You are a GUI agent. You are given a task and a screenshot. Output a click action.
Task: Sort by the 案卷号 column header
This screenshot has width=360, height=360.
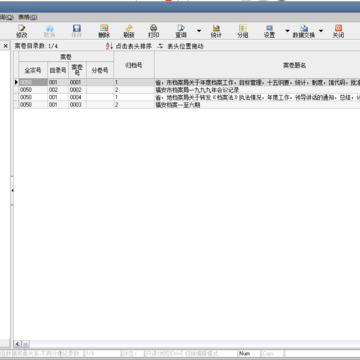click(x=77, y=70)
